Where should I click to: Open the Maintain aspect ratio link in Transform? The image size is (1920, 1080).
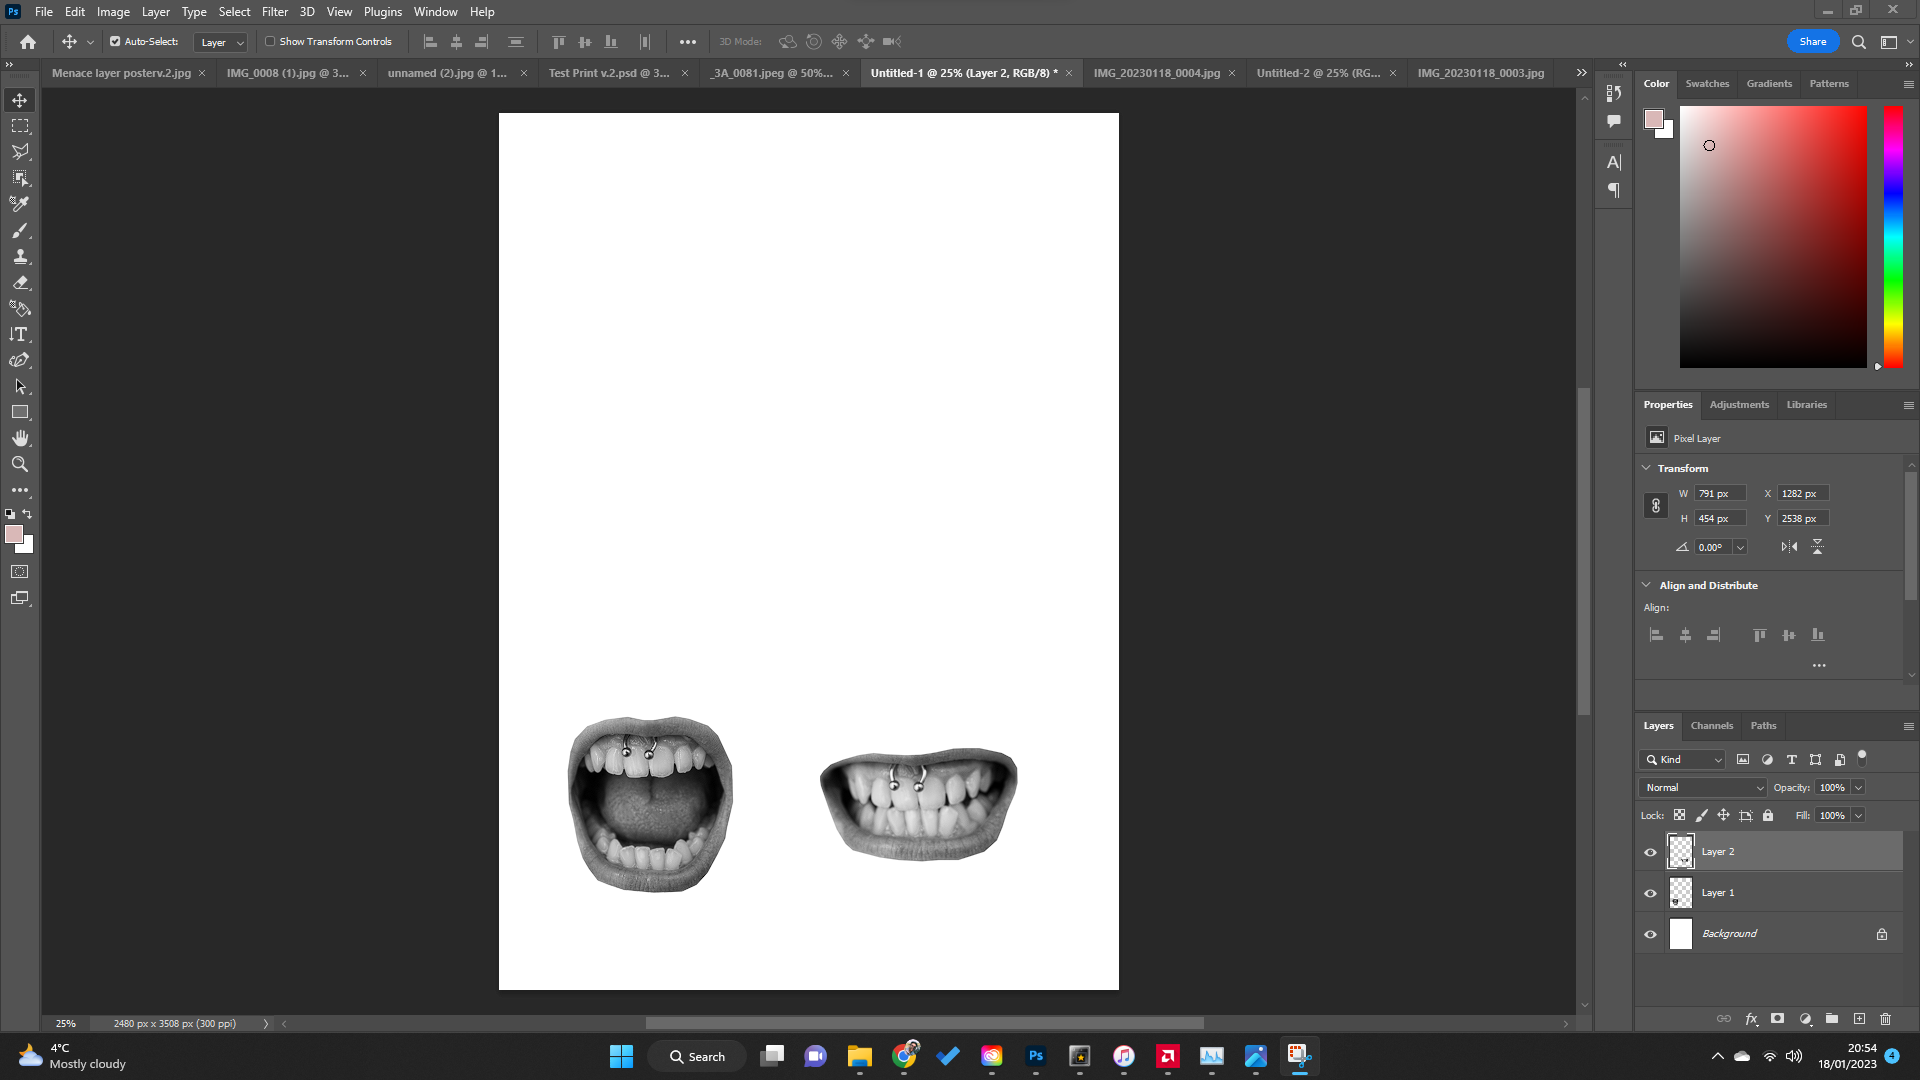pyautogui.click(x=1654, y=505)
